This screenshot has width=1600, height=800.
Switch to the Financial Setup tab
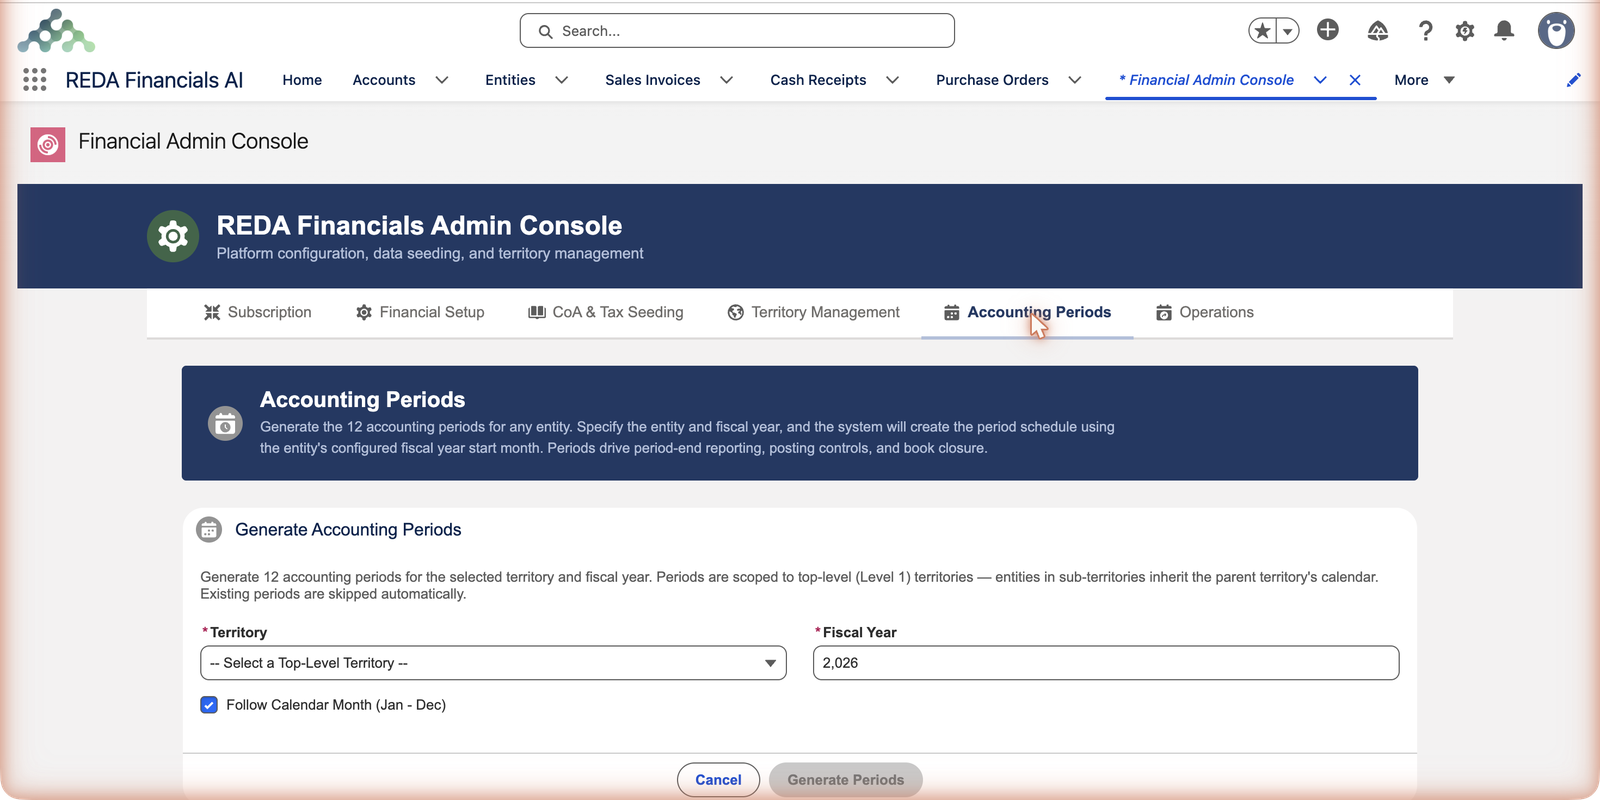click(x=420, y=312)
